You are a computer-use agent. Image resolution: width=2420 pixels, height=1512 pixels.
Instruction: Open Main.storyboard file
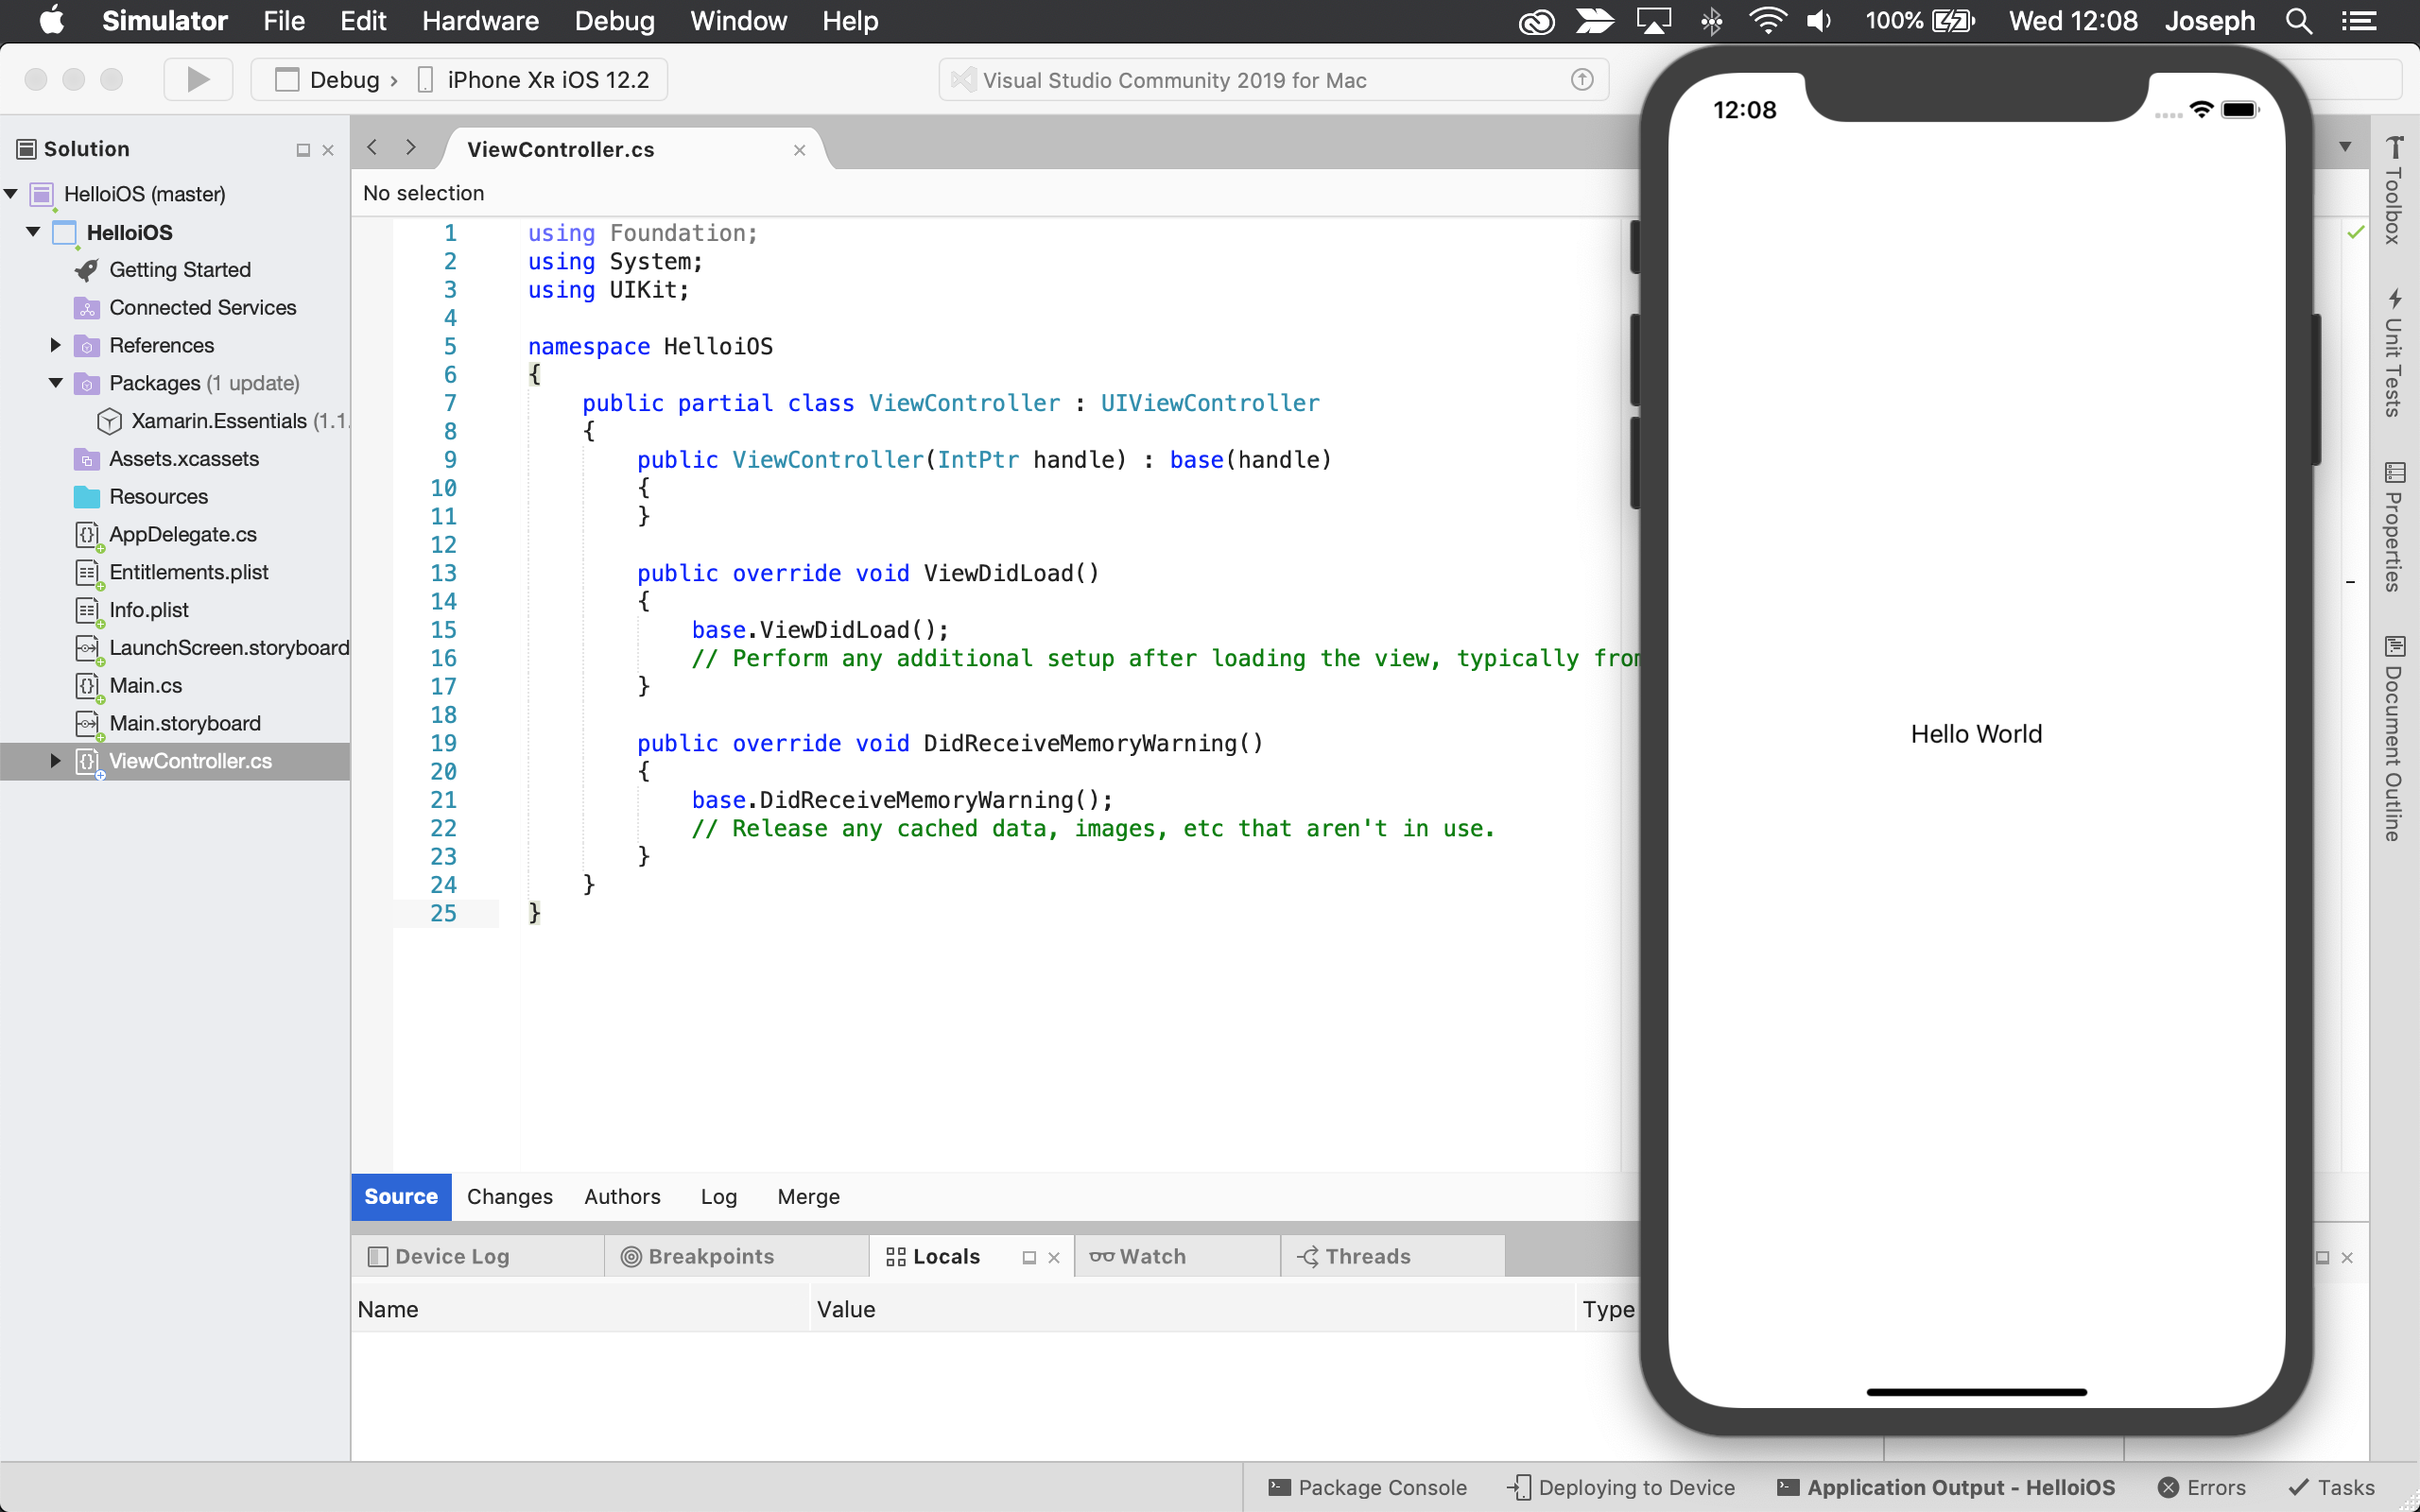pos(184,723)
